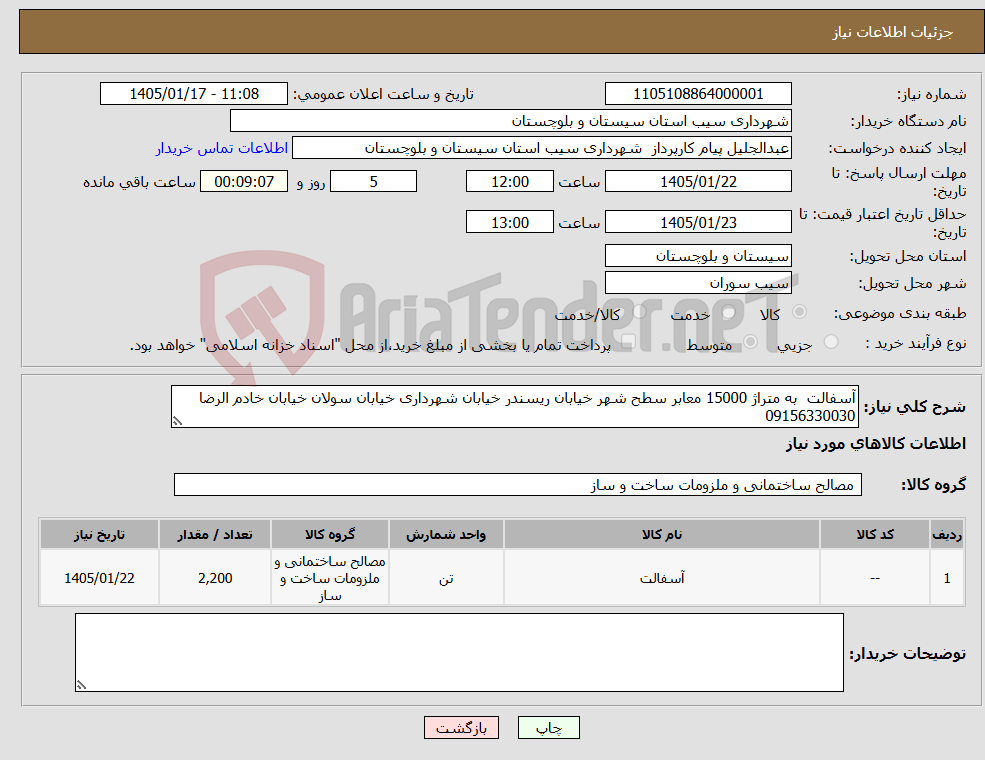The width and height of the screenshot is (985, 760).
Task: Select the خدمت radio button
Action: click(x=727, y=312)
